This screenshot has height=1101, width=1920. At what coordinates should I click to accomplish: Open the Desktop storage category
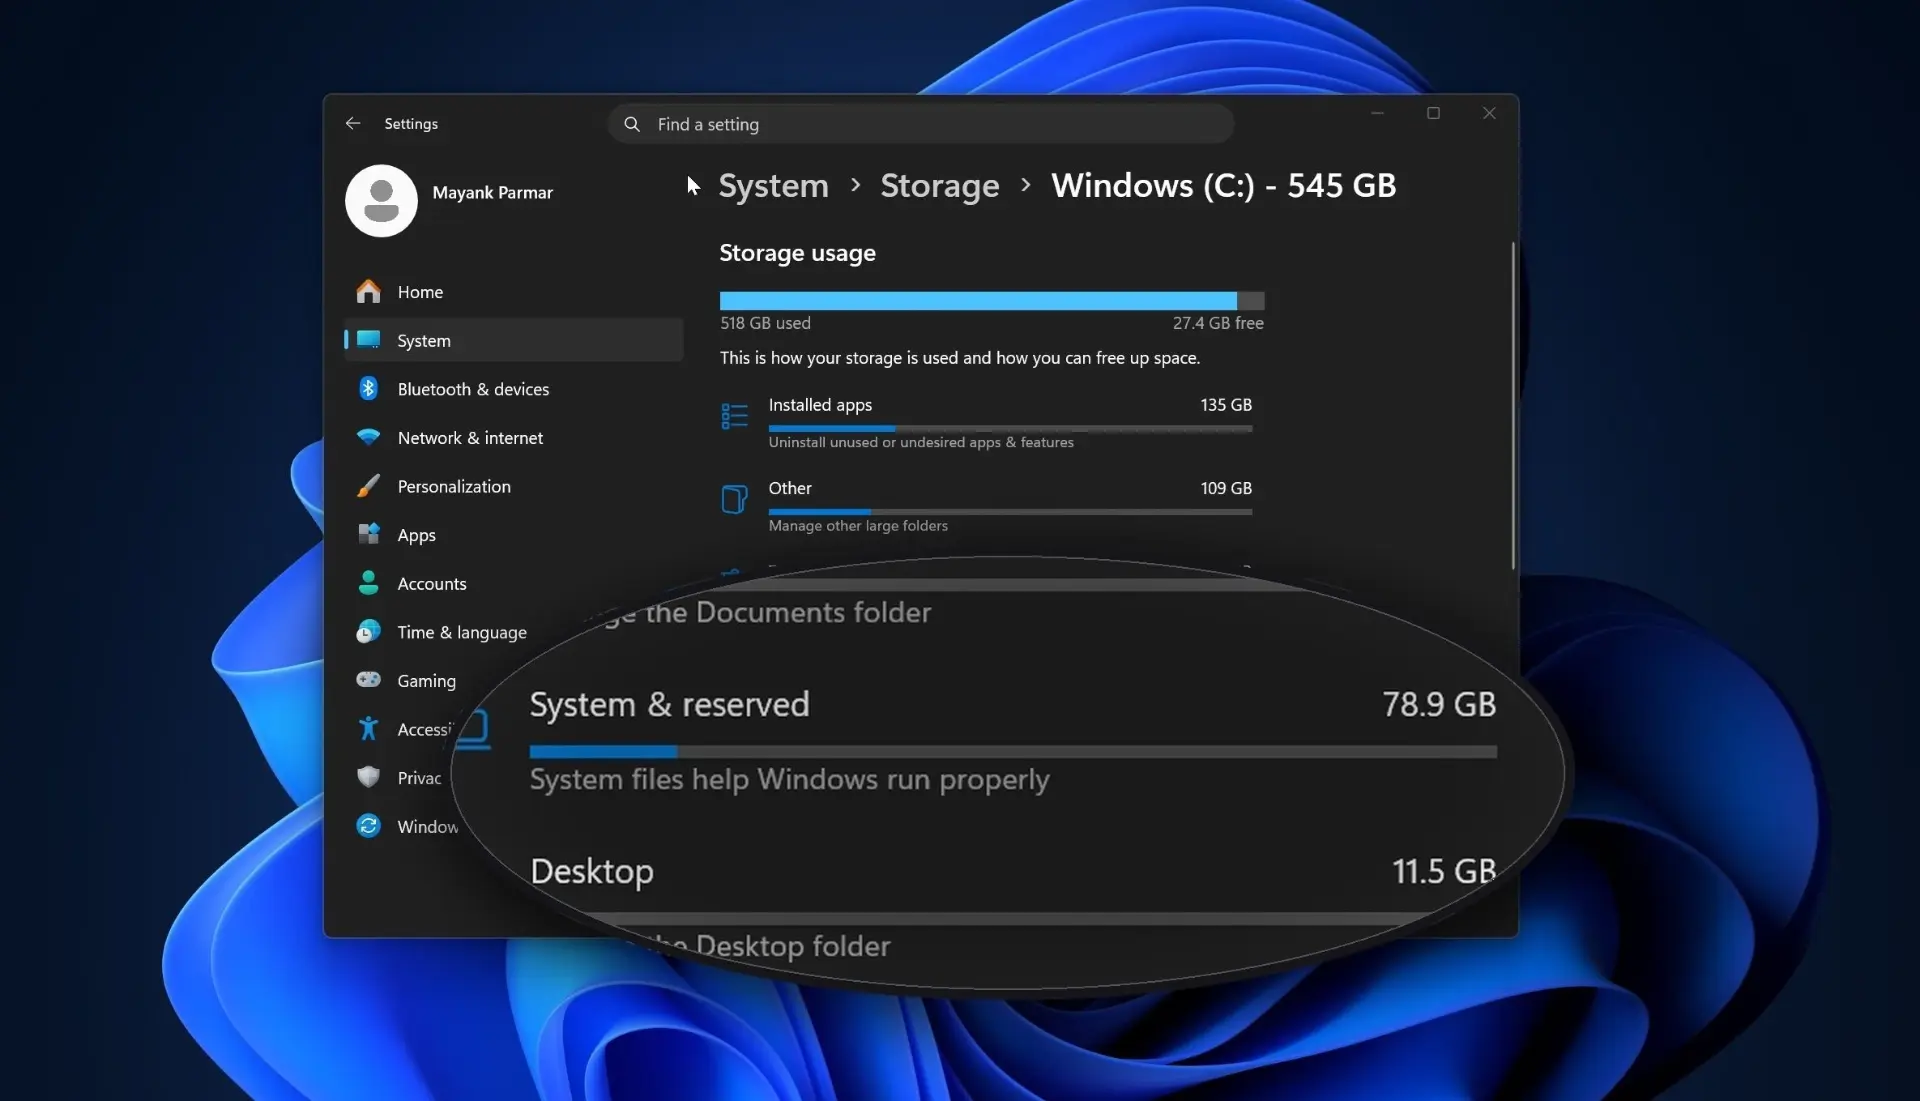[592, 872]
